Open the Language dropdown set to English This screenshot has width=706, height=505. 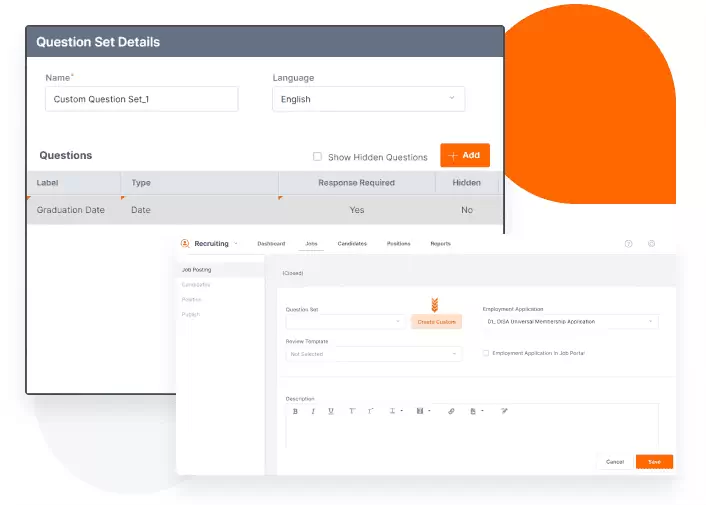pyautogui.click(x=368, y=99)
